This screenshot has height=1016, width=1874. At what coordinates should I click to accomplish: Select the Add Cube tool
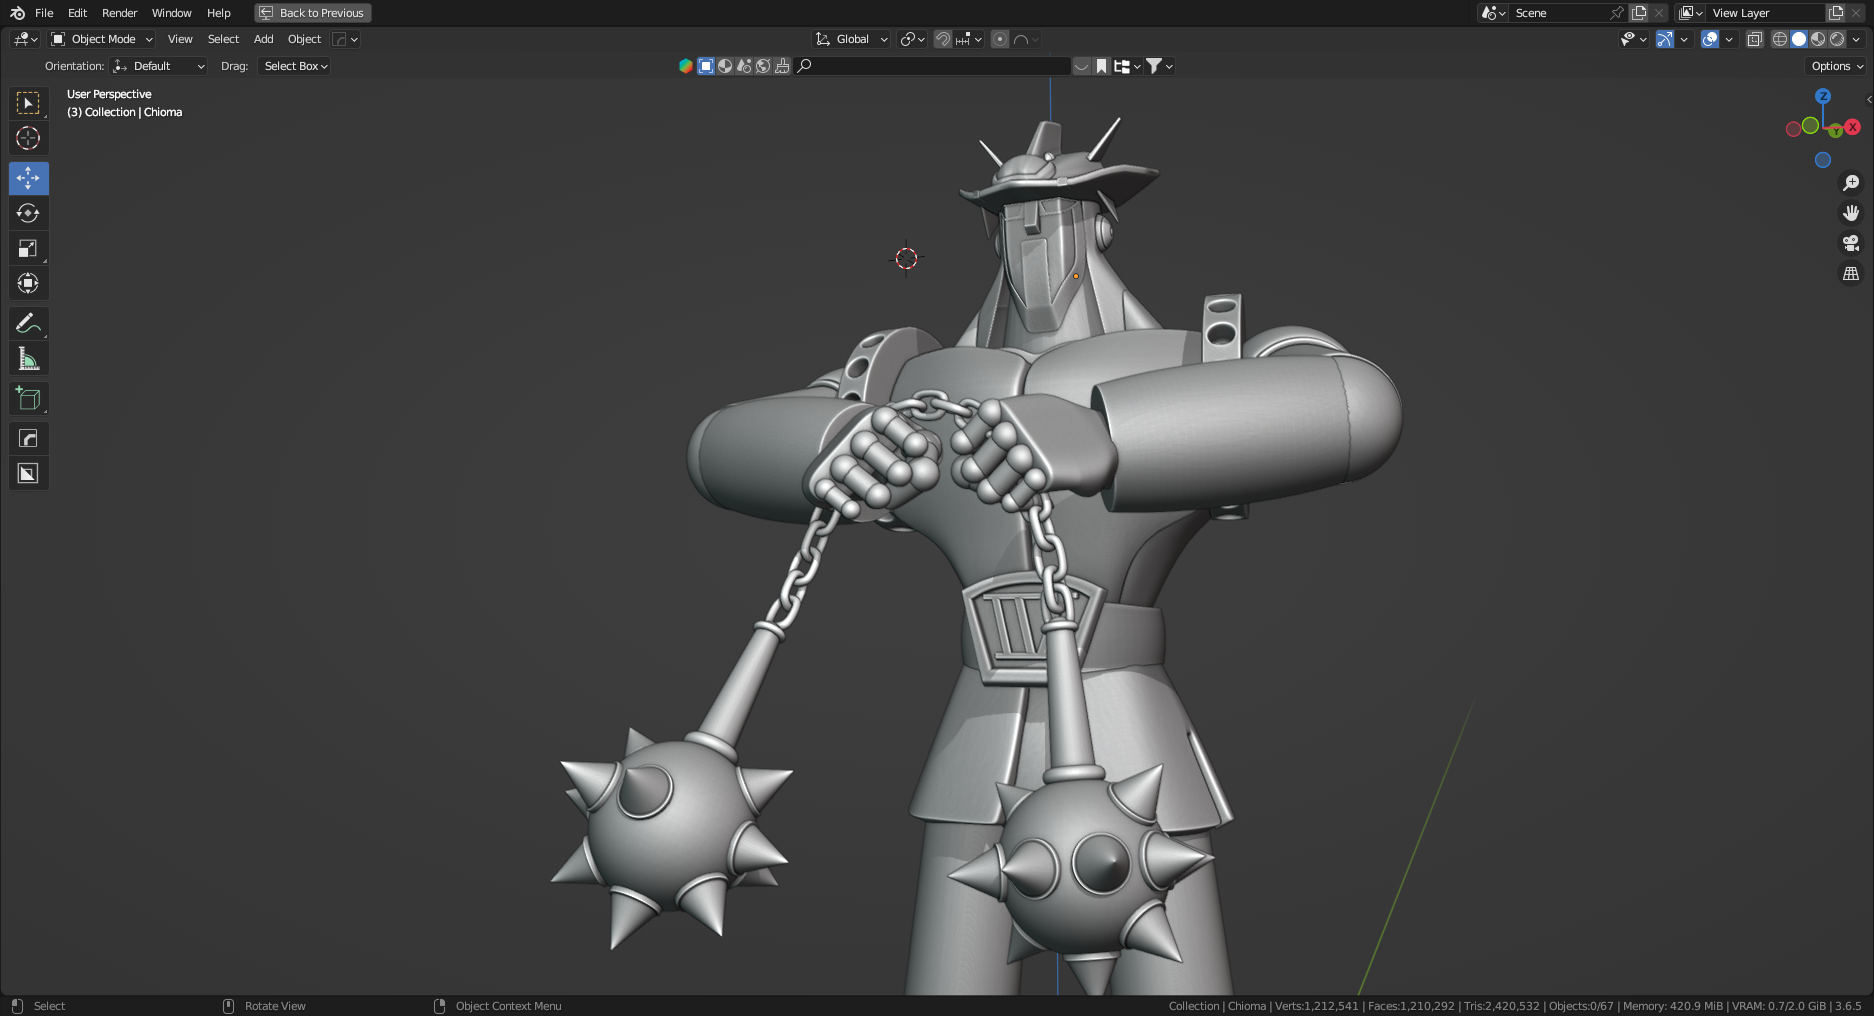28,398
